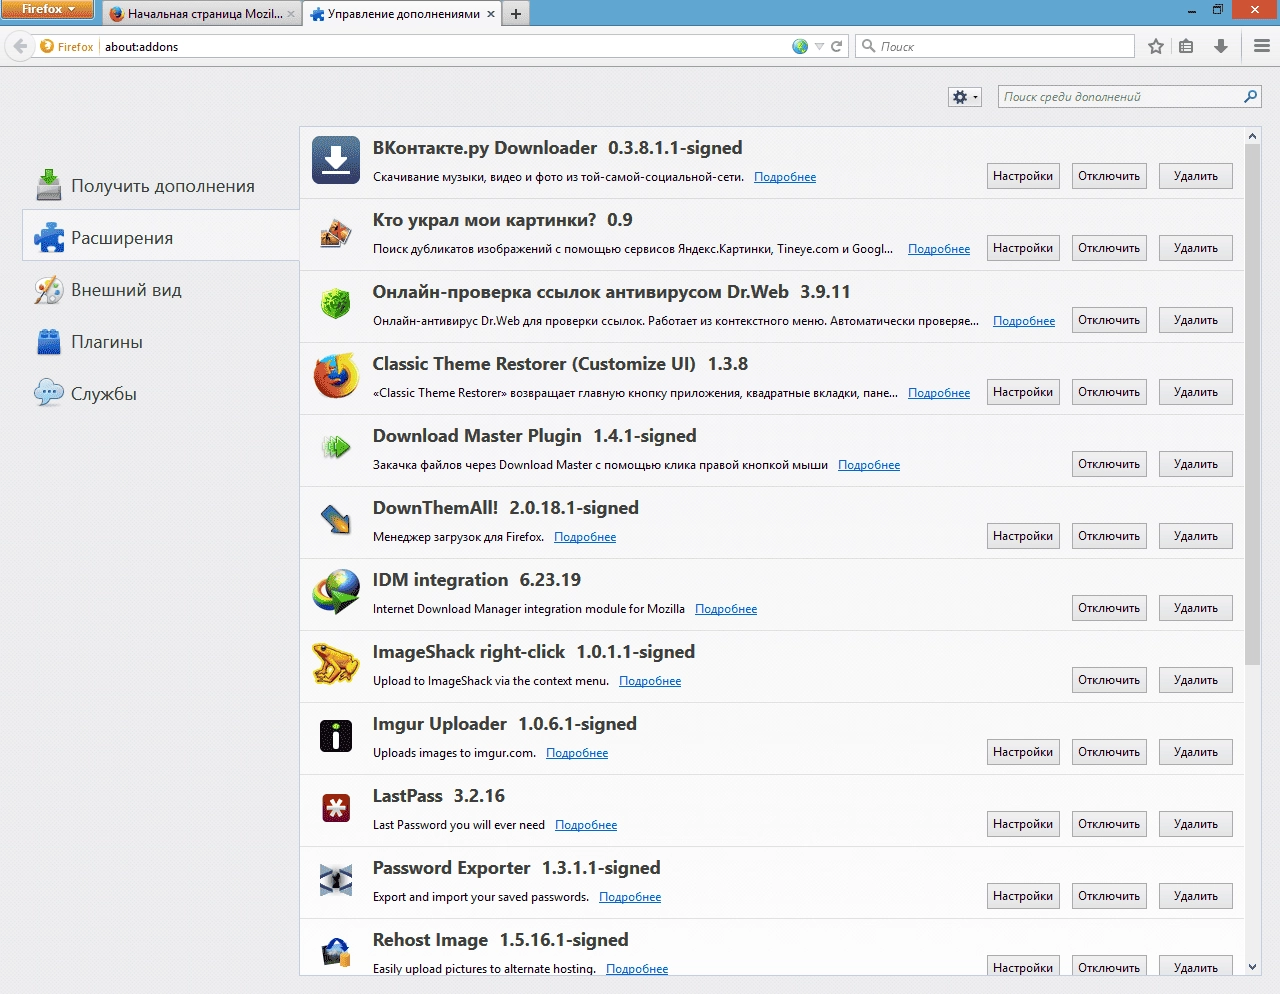Click the LastPass asterisk icon
The image size is (1280, 994).
click(336, 808)
